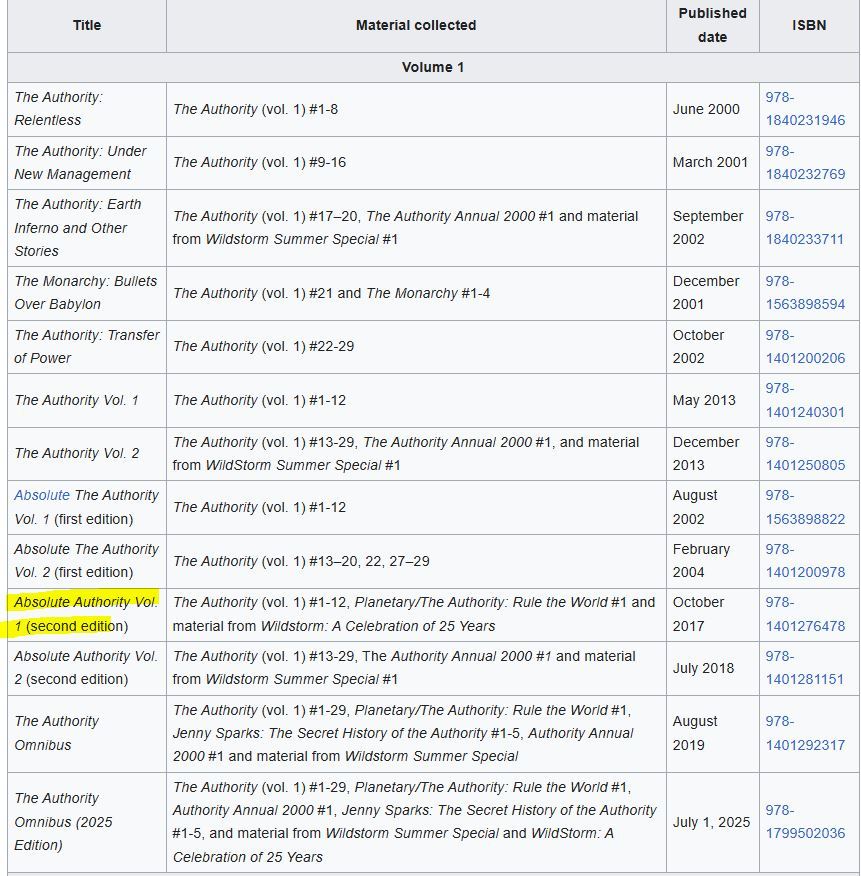Click the "Material collected" column header
861x876 pixels.
click(x=416, y=25)
